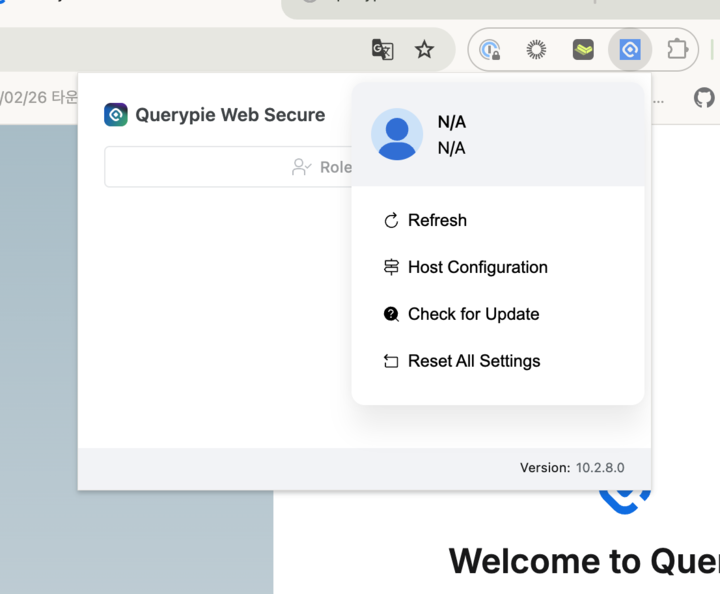Toggle the QueryPie extension toolbar icon
The image size is (720, 594).
coord(629,49)
